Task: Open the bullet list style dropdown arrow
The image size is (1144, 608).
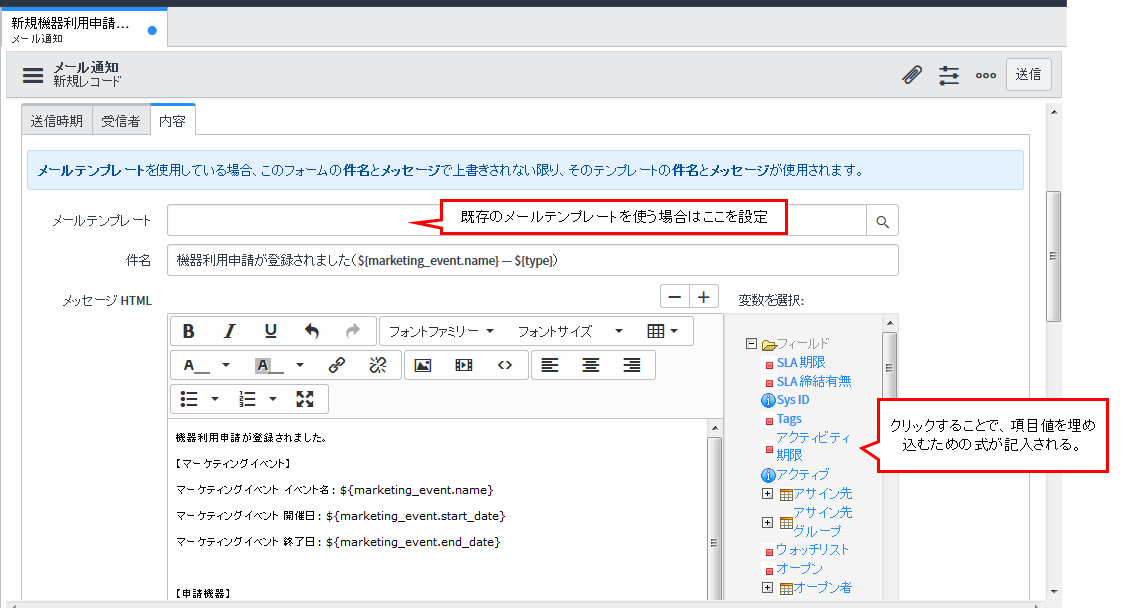Action: click(x=214, y=399)
